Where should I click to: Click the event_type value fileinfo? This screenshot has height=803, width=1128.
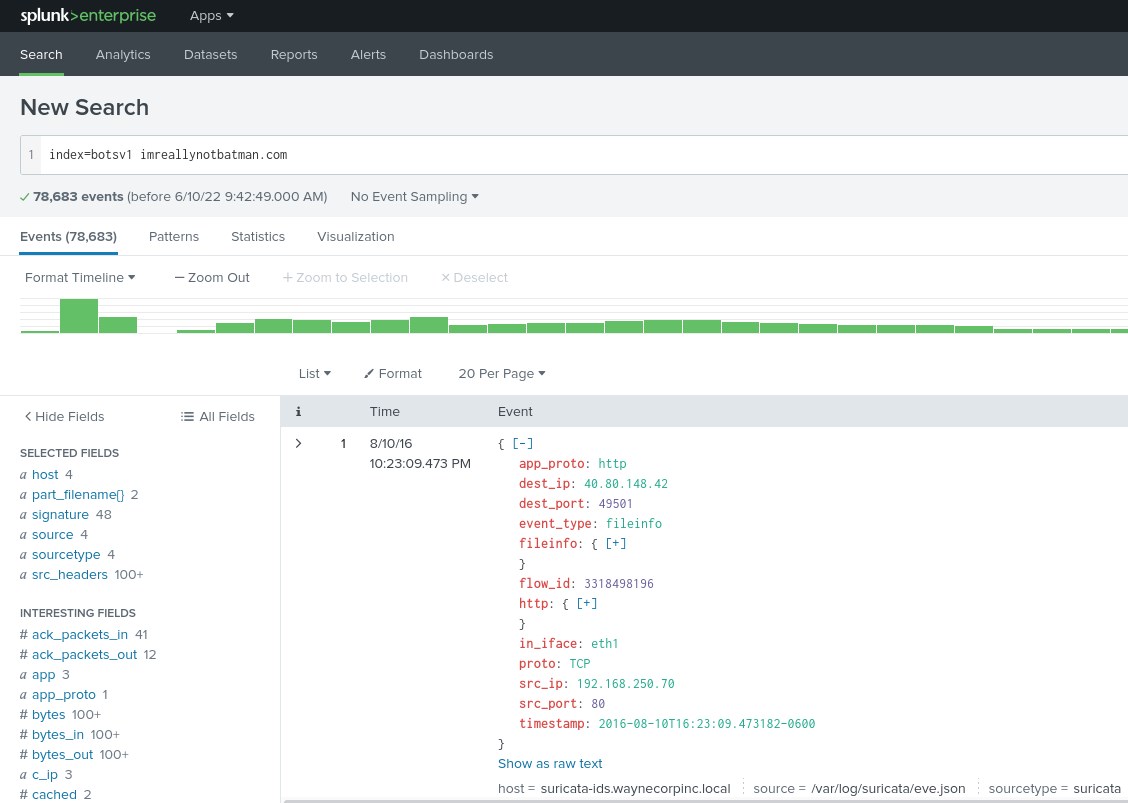634,524
